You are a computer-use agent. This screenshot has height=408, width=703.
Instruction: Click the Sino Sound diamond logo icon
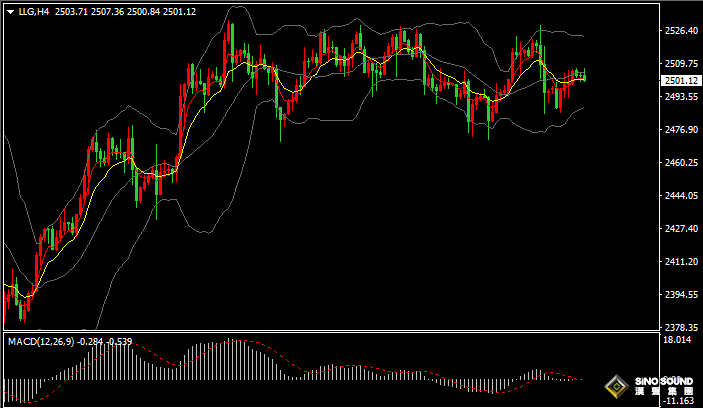(618, 387)
